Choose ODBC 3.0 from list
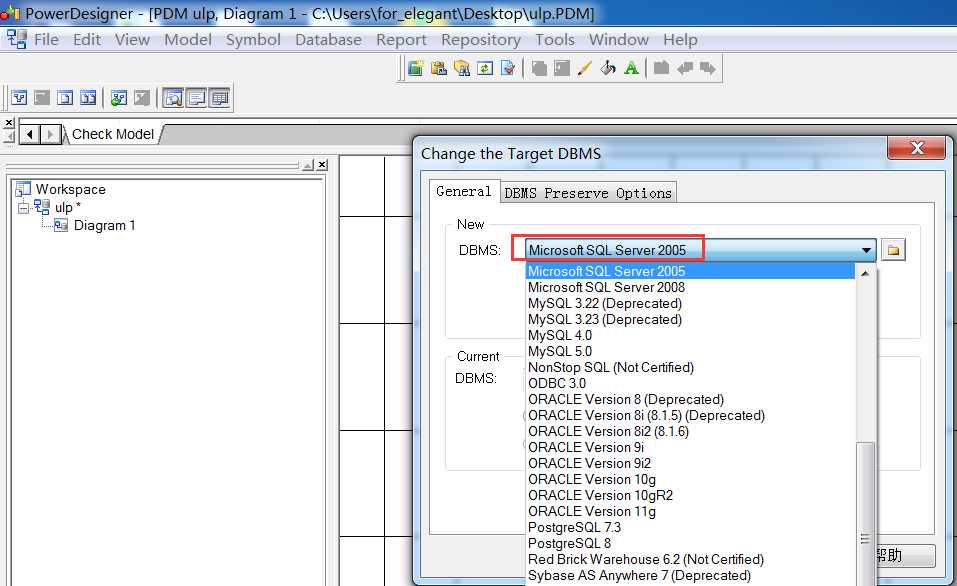This screenshot has height=586, width=957. pyautogui.click(x=690, y=383)
